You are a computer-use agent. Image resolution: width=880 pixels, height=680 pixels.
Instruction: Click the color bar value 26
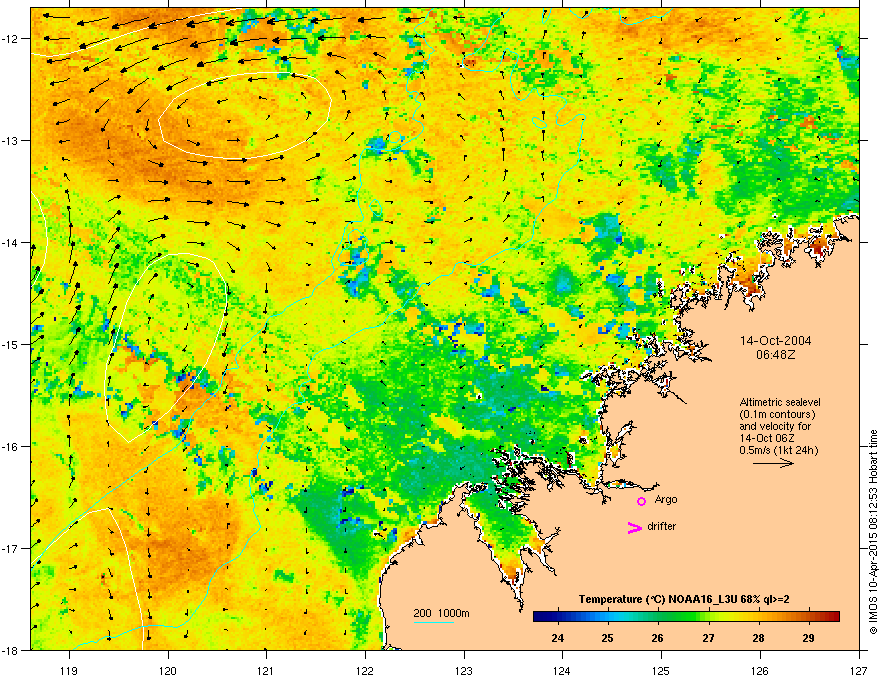[658, 638]
